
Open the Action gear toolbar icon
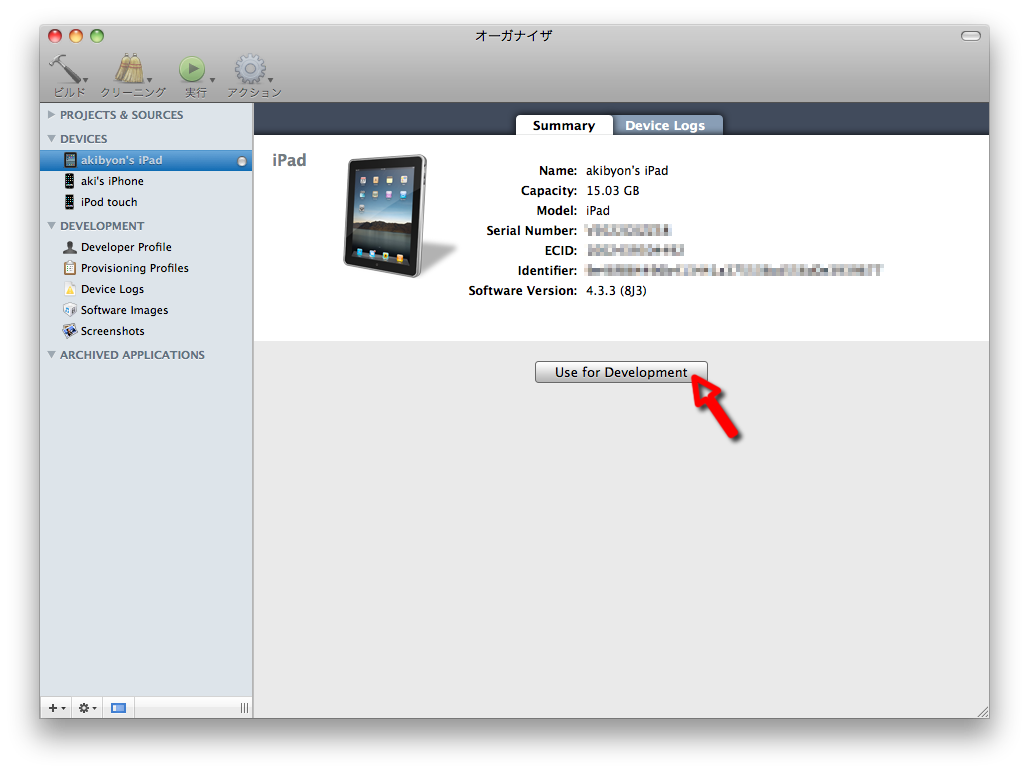pyautogui.click(x=250, y=69)
